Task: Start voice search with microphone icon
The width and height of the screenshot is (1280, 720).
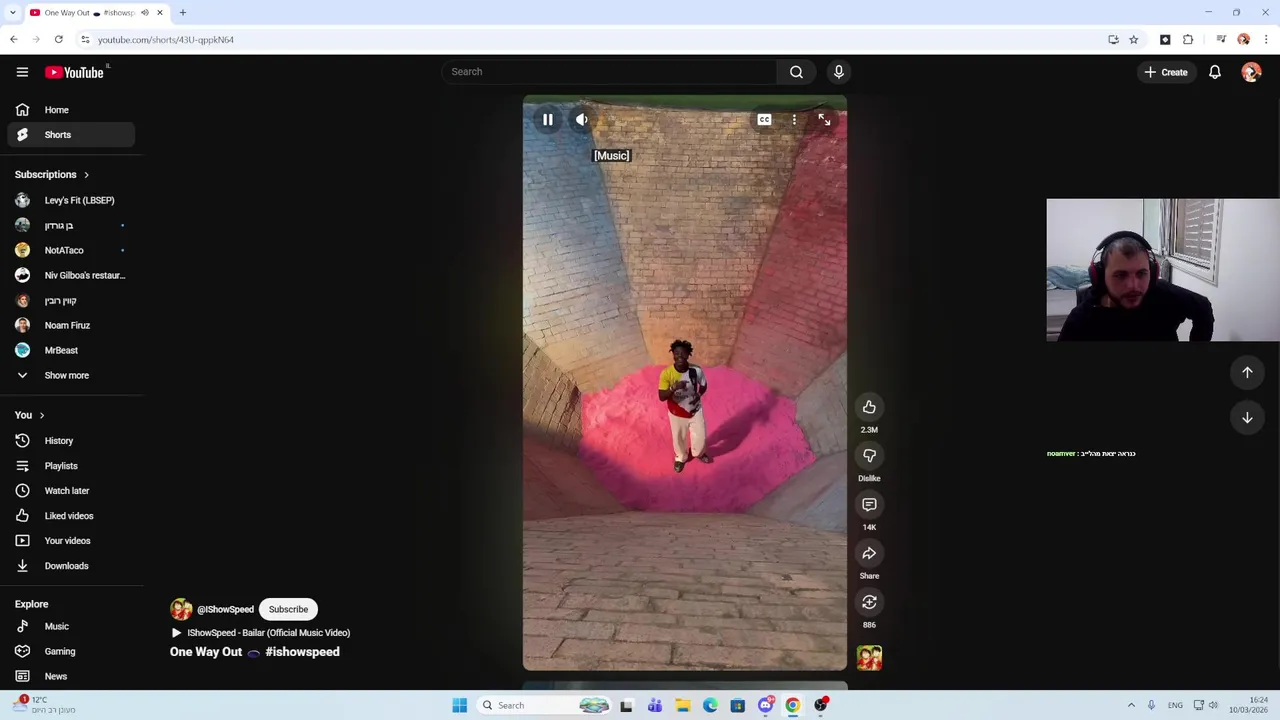Action: (839, 72)
